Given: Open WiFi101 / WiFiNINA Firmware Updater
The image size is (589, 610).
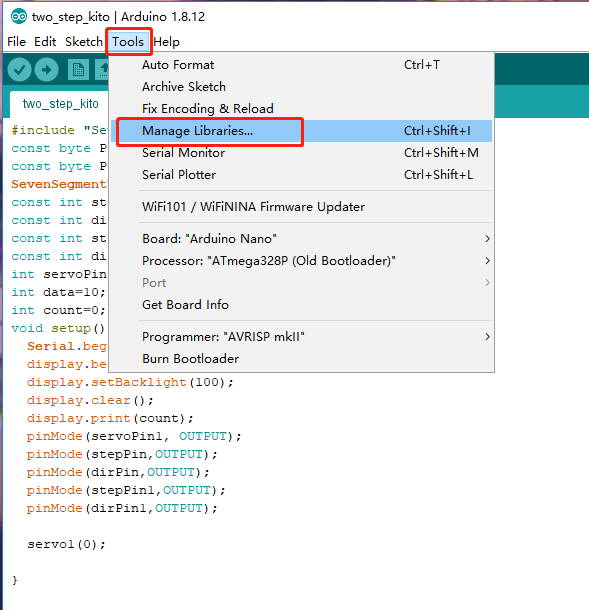Looking at the screenshot, I should (302, 207).
